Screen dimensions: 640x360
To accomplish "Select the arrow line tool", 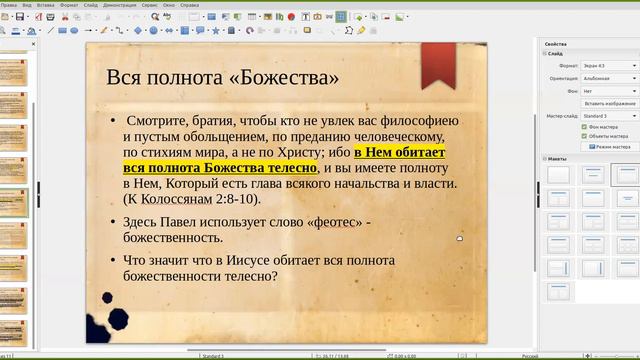I will click(x=88, y=31).
